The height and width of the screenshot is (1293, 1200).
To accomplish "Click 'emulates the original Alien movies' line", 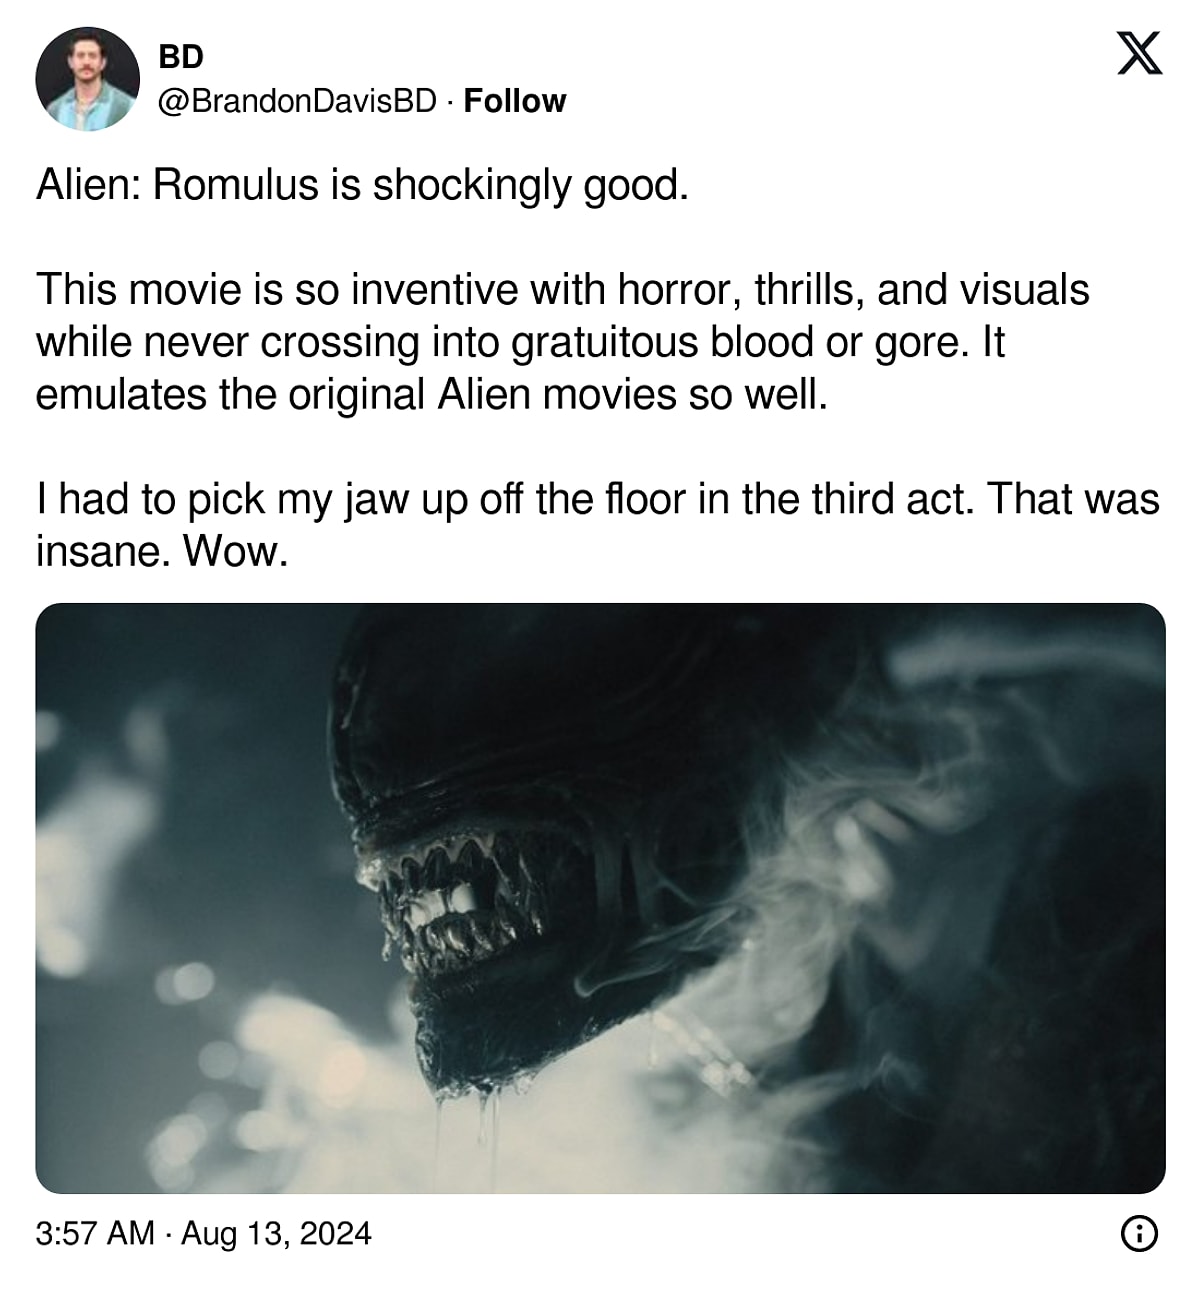I will [432, 394].
